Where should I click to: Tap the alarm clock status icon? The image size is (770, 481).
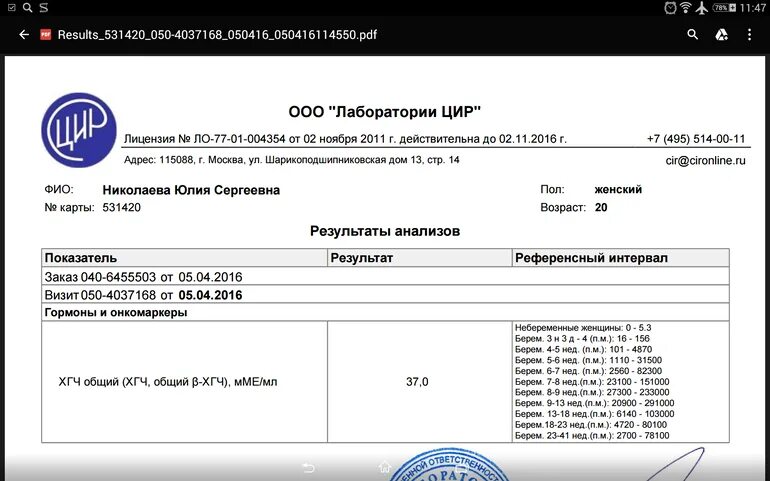pos(670,7)
